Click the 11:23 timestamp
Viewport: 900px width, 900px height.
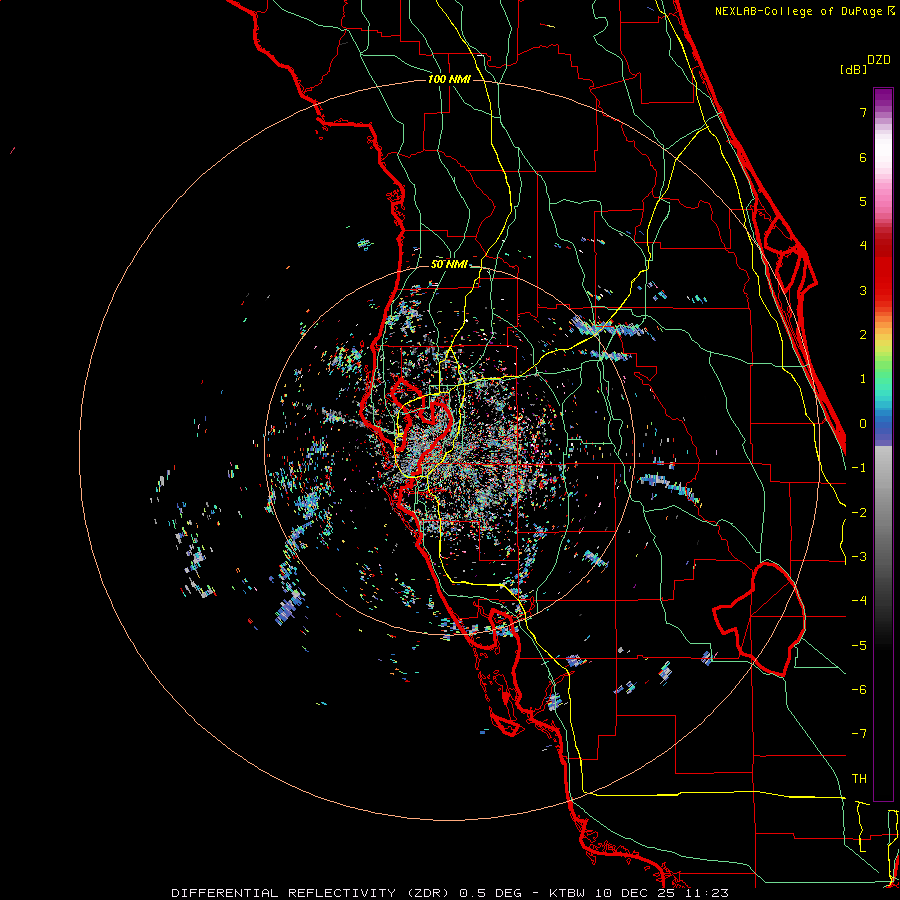(705, 893)
